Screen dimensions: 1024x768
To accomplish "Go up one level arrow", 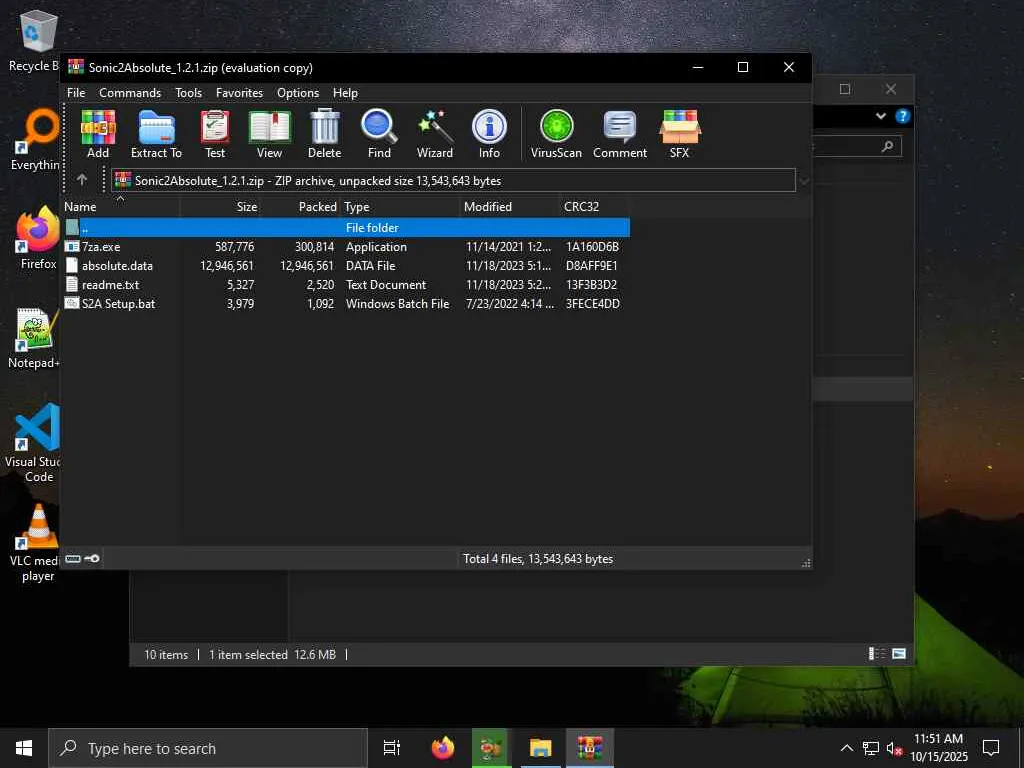I will coord(82,180).
